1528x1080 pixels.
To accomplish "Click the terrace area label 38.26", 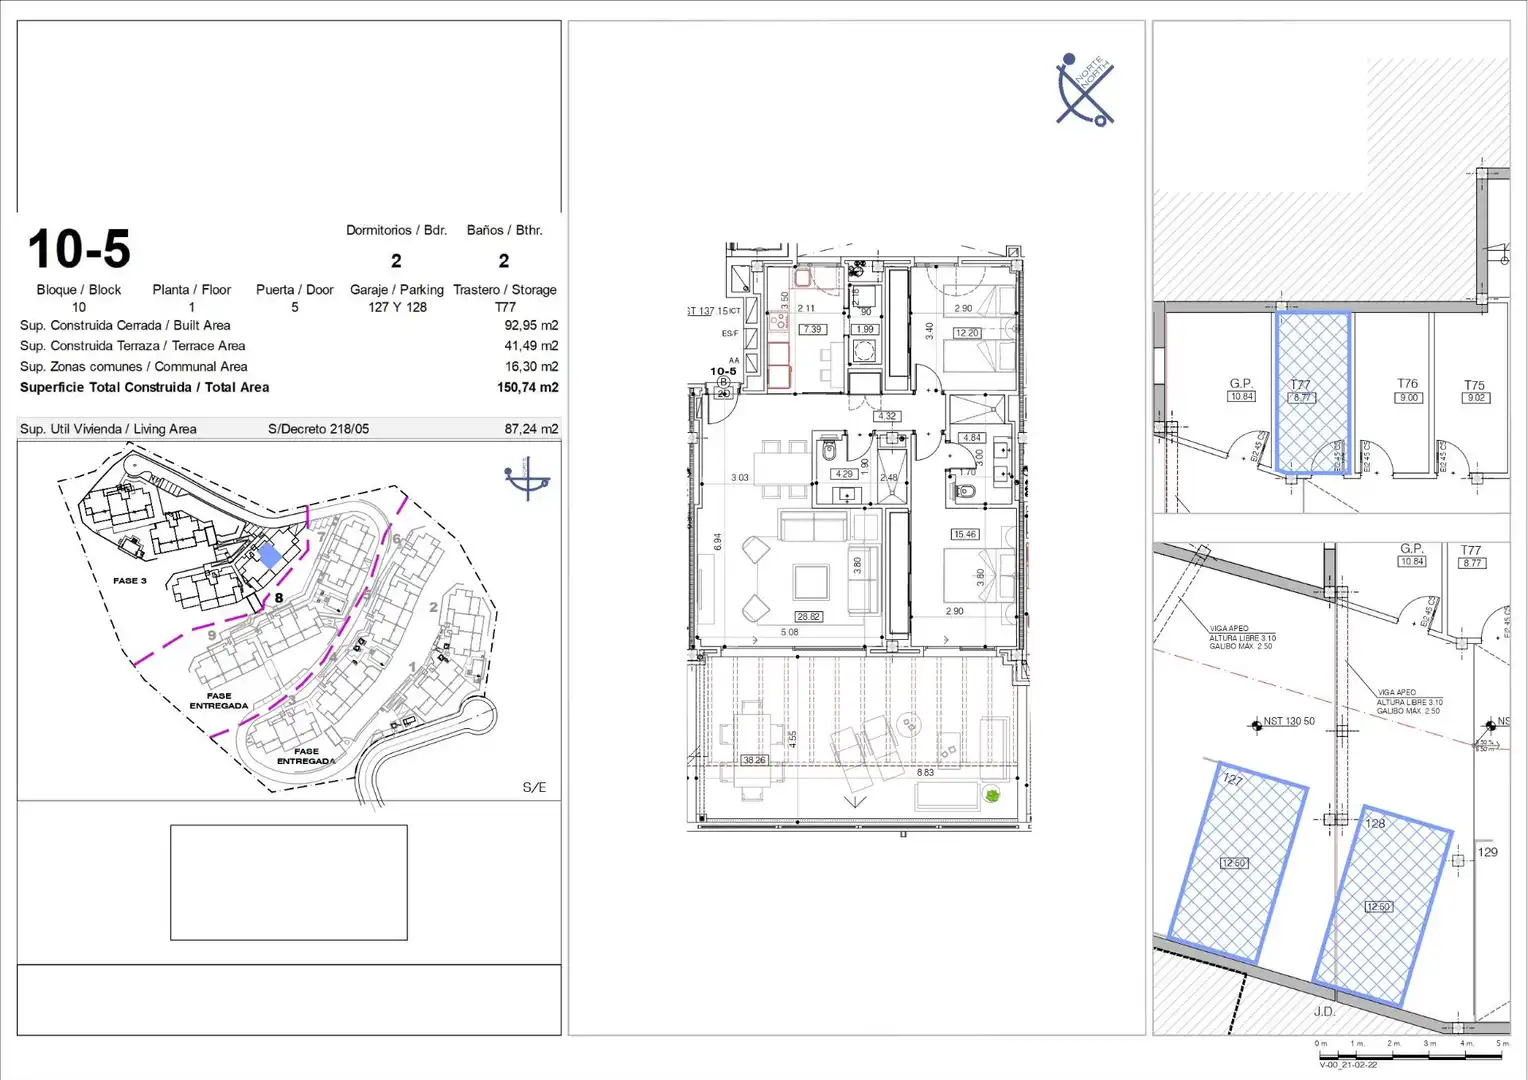I will pos(754,760).
